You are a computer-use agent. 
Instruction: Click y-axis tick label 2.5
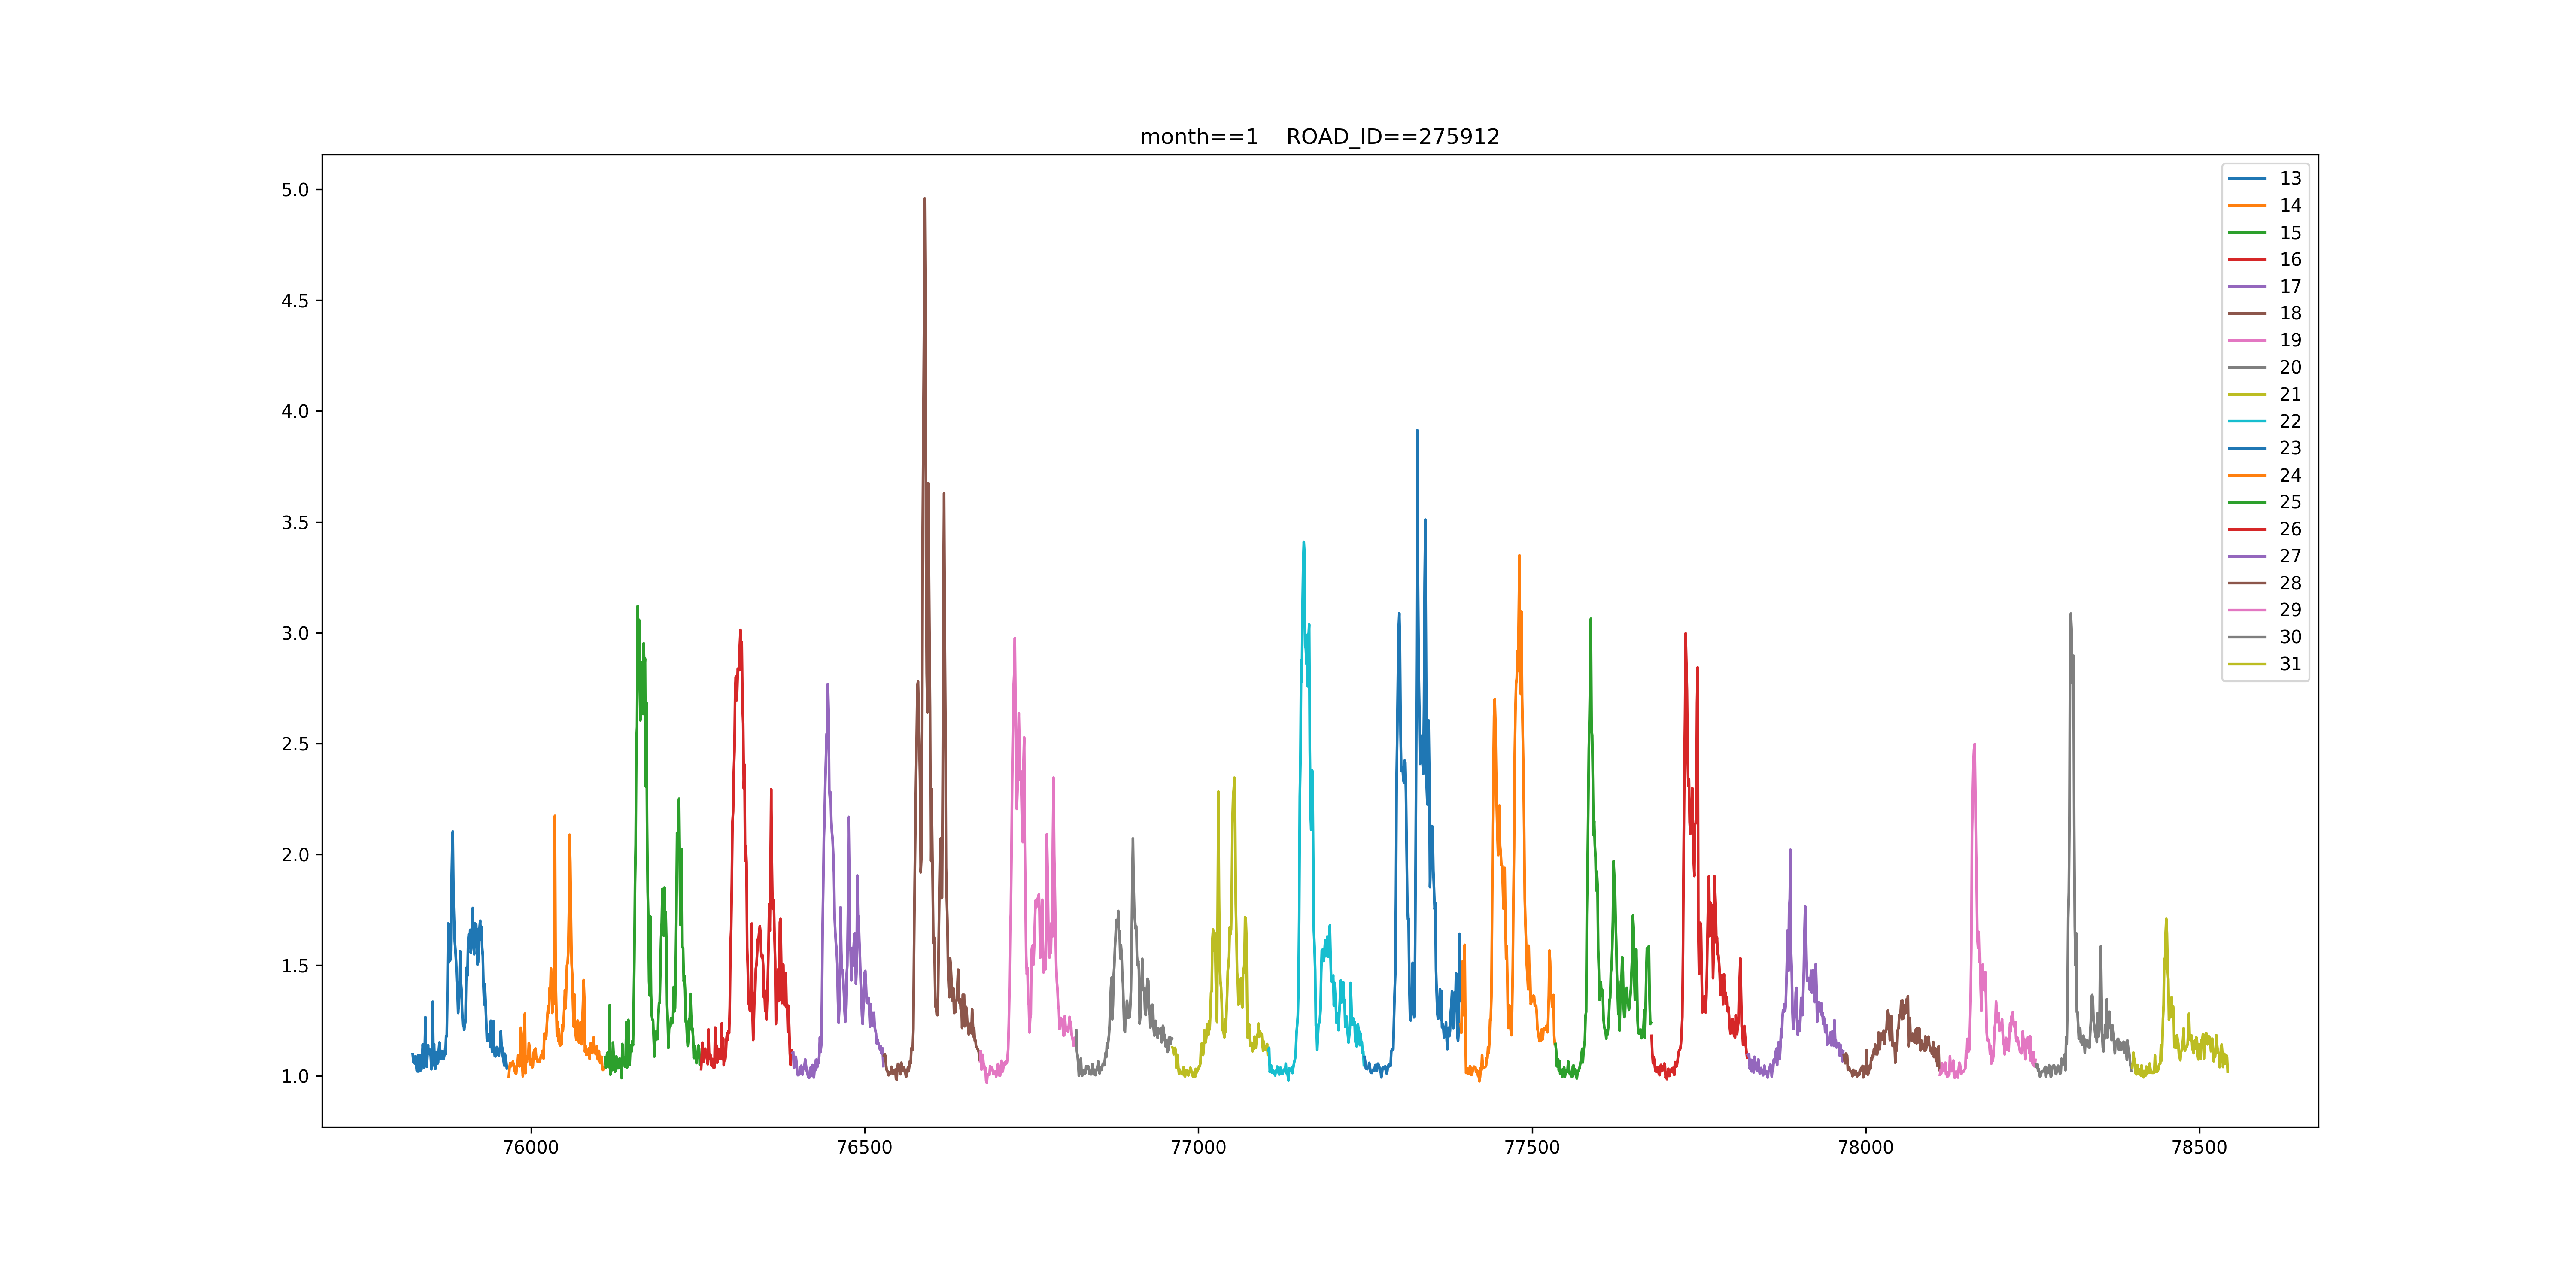[295, 744]
